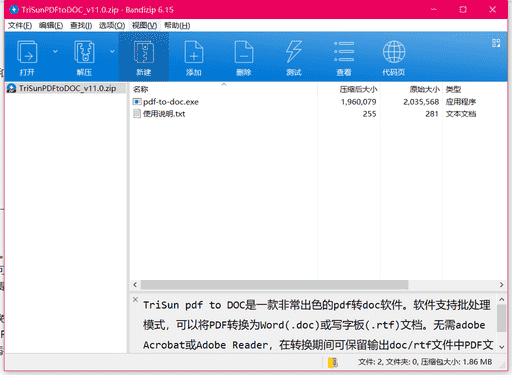Viewport: 512px width, 375px height.
Task: Click the grid layout icon in toolbar corner
Action: (x=496, y=43)
